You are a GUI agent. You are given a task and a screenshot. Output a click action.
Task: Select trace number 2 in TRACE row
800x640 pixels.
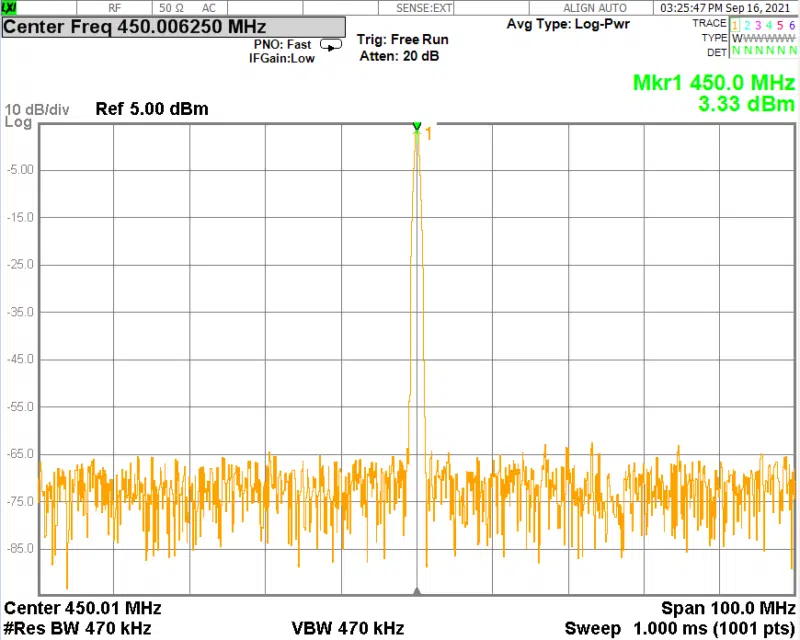[747, 24]
